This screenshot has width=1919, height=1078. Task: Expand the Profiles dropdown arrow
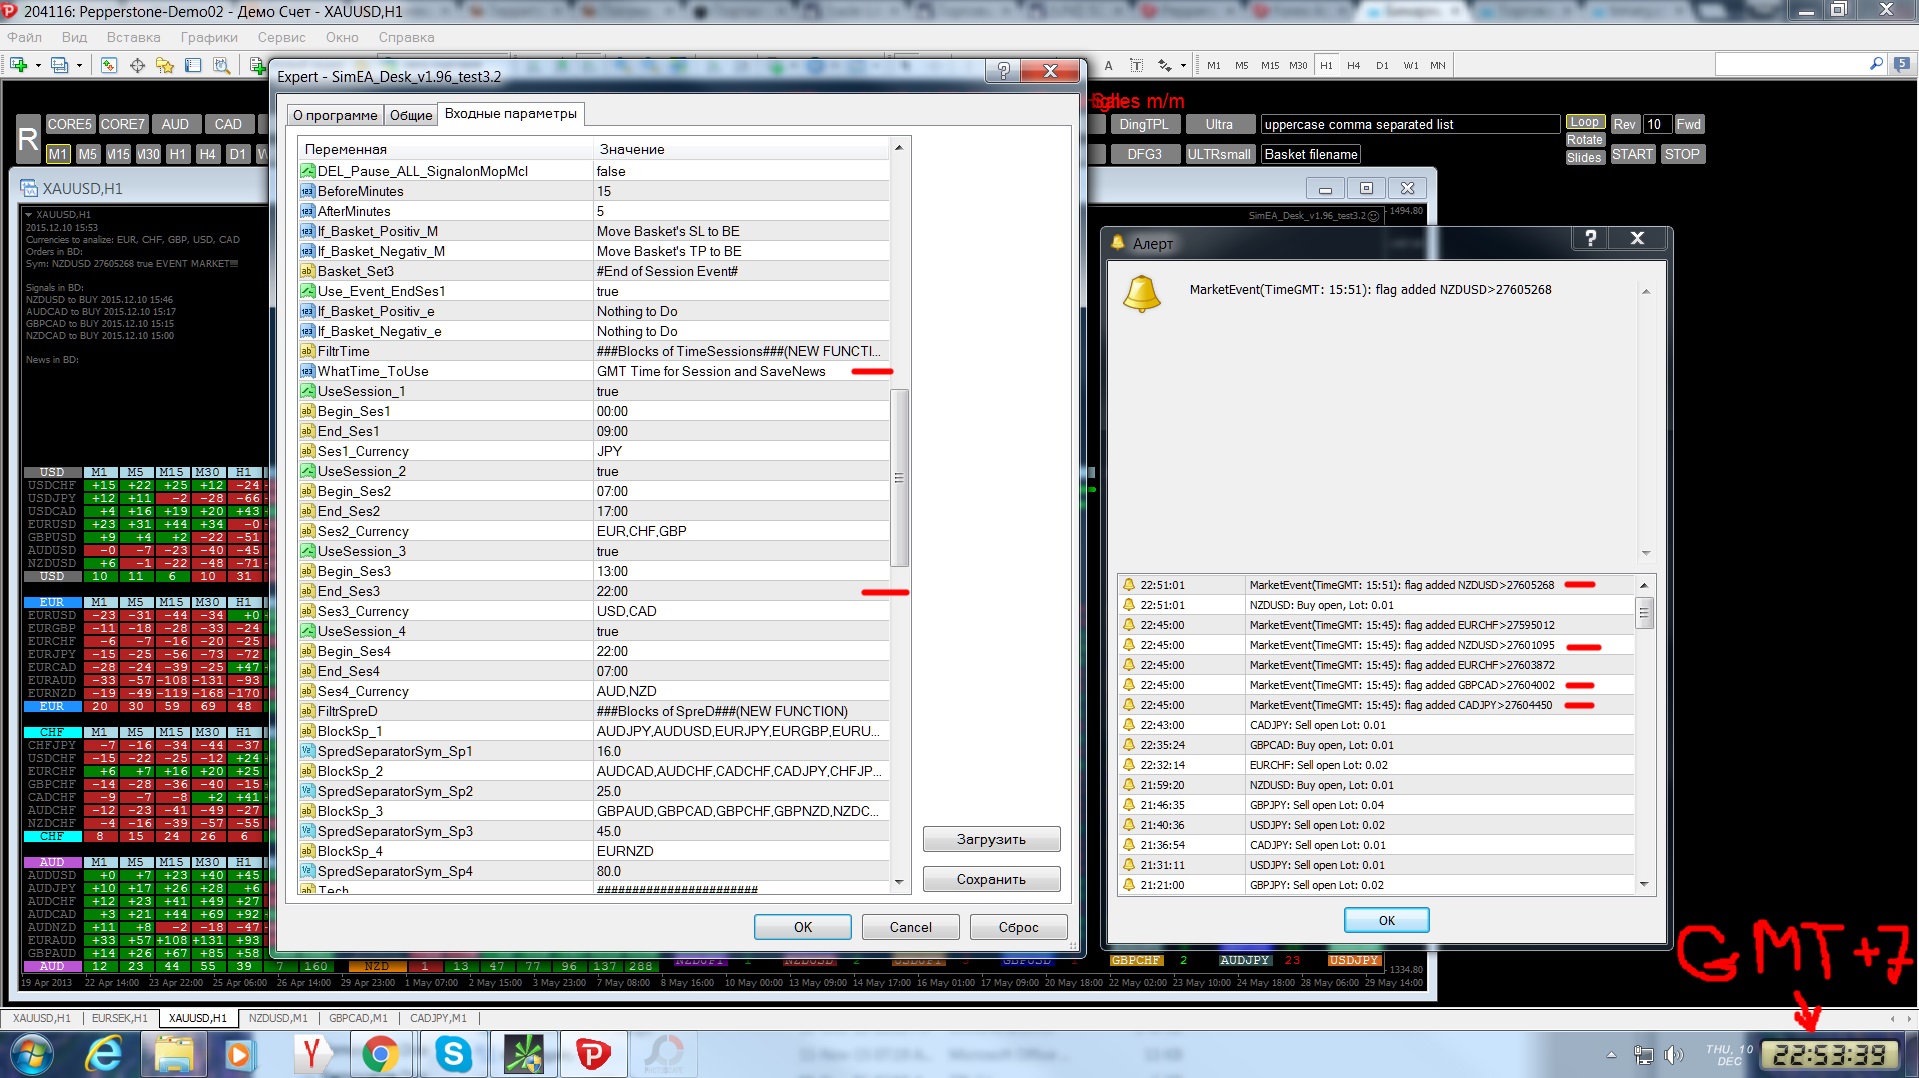[79, 65]
